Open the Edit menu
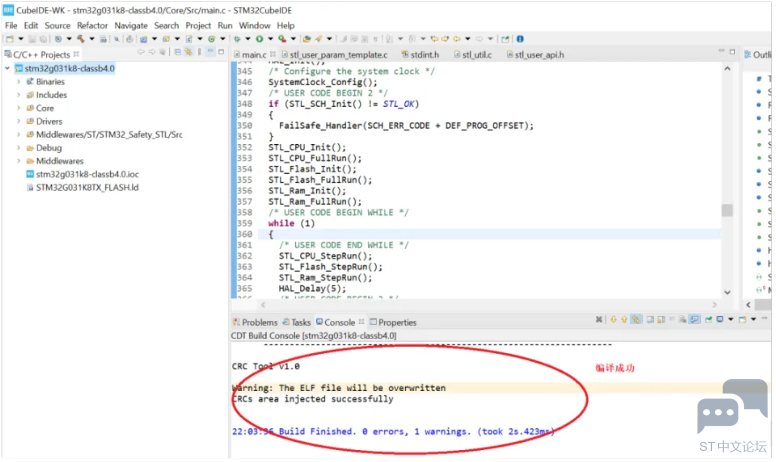 [31, 25]
